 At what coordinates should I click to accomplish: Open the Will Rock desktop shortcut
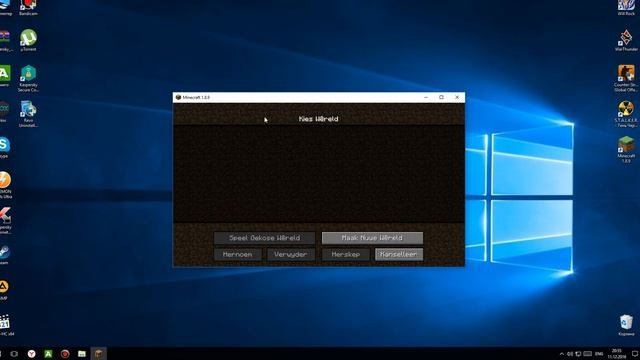[x=626, y=7]
